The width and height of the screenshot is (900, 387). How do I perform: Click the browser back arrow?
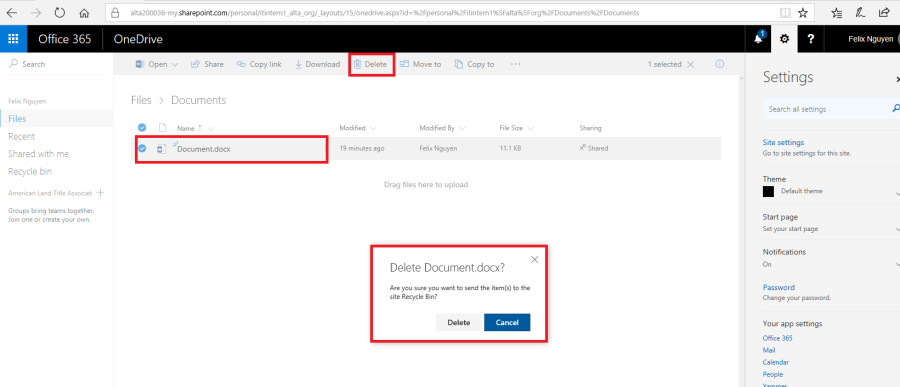pos(11,12)
